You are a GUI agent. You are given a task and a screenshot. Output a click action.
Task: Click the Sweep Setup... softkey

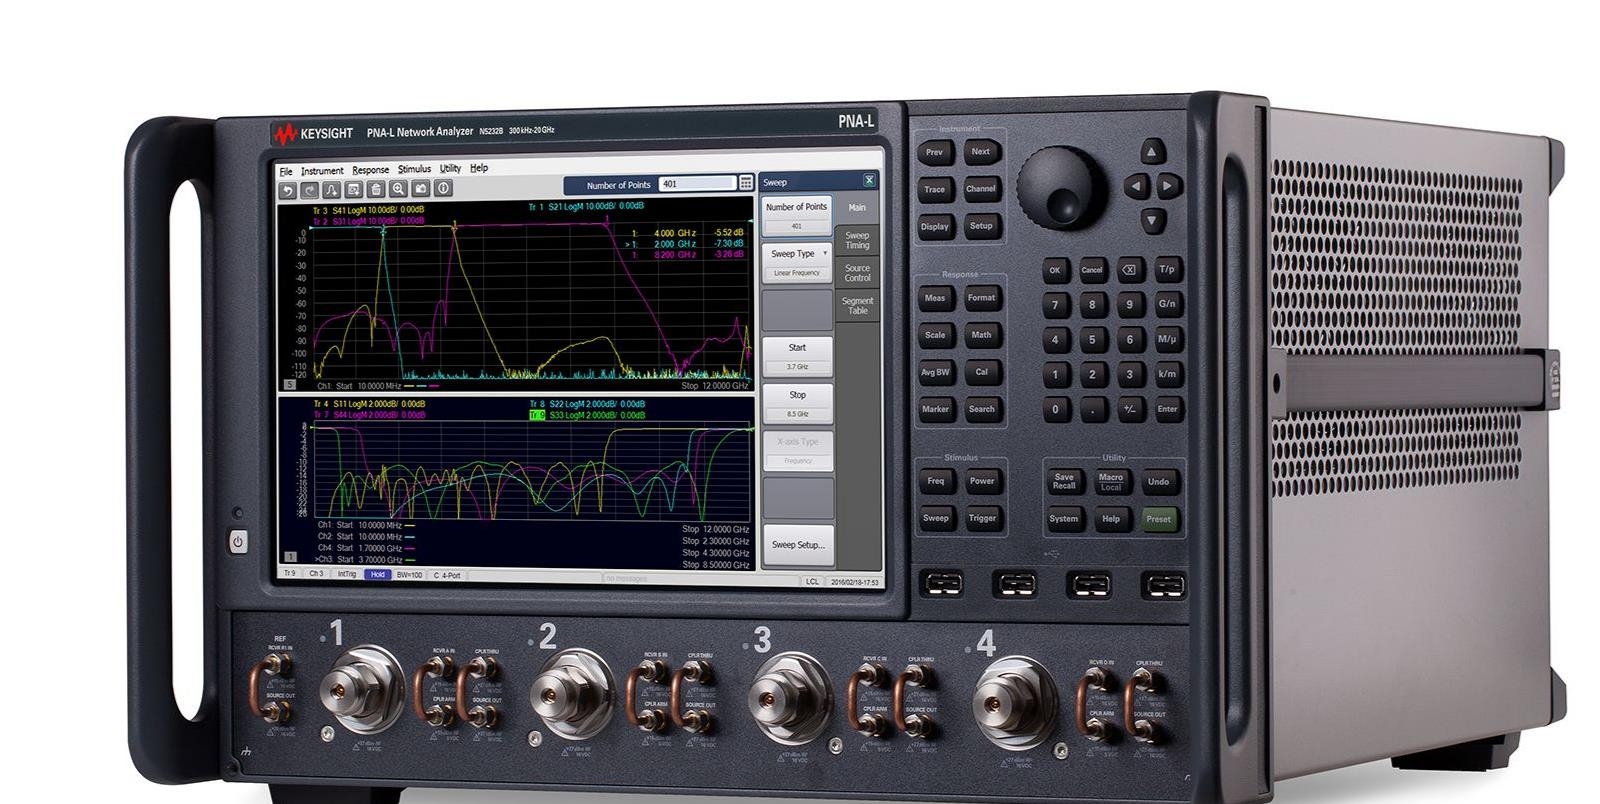[797, 545]
